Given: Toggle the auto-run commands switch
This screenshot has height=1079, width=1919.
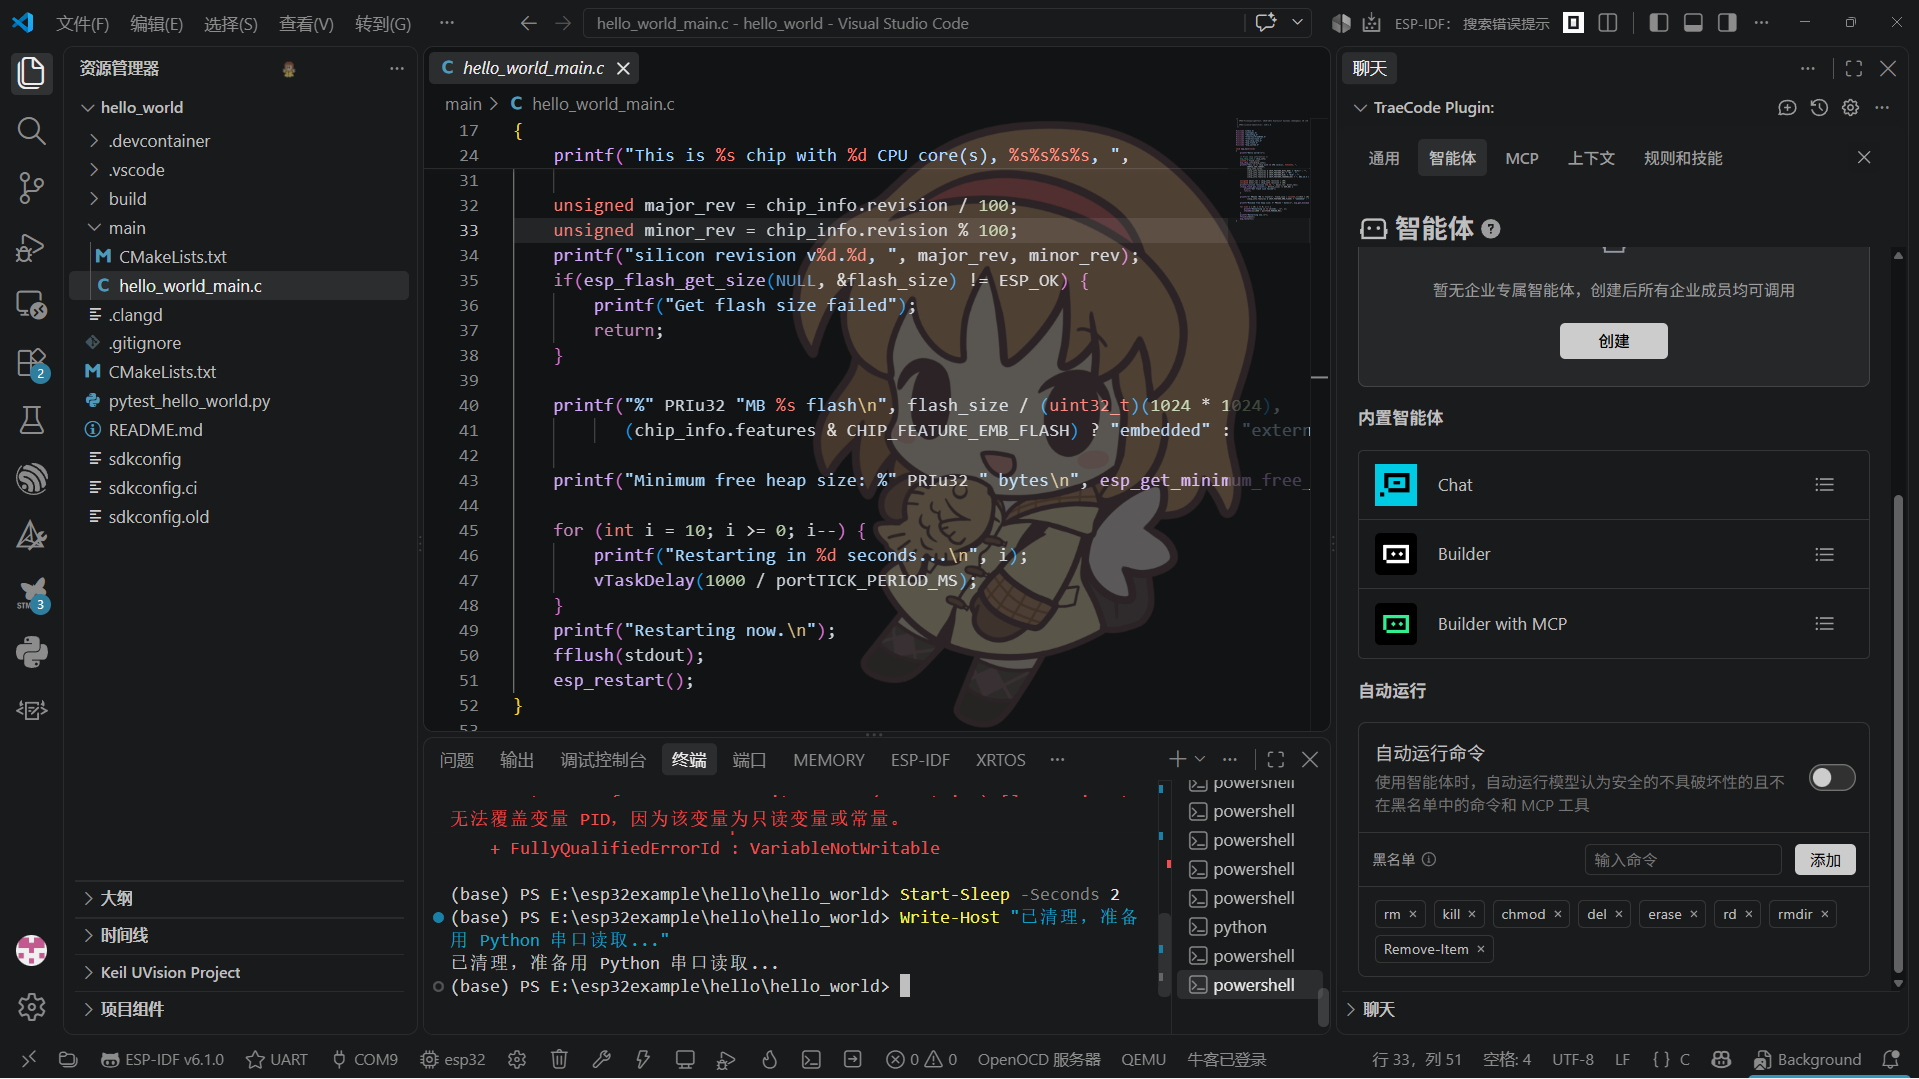Looking at the screenshot, I should click(x=1832, y=778).
